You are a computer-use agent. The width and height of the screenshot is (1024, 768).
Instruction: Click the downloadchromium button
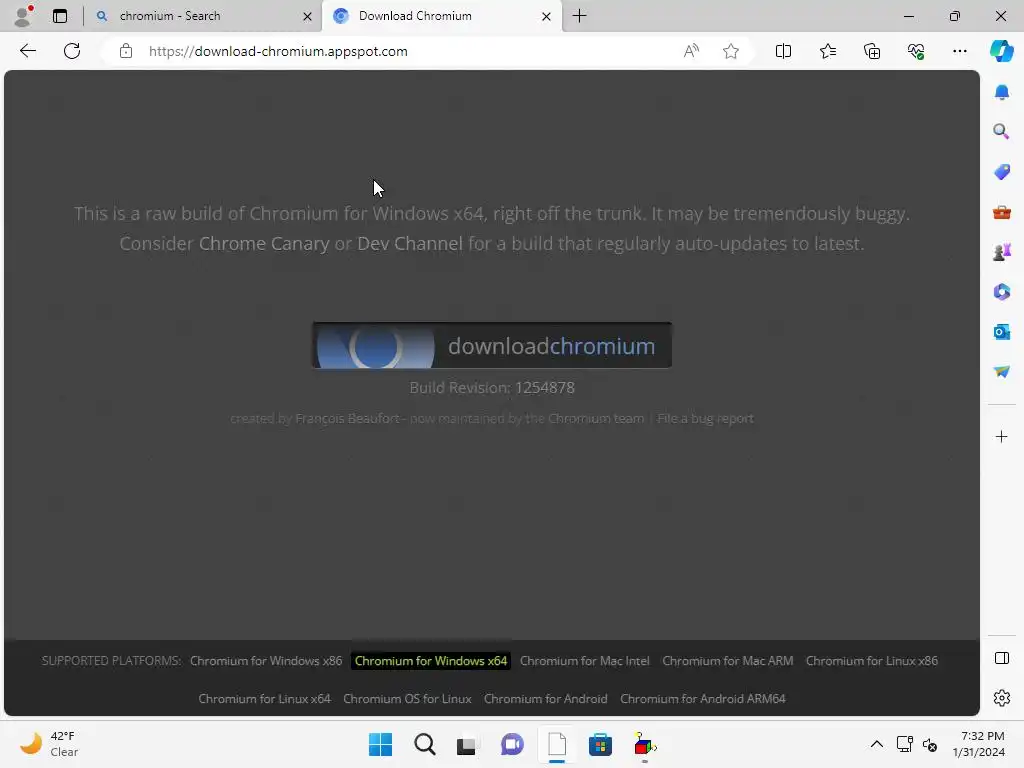tap(492, 345)
